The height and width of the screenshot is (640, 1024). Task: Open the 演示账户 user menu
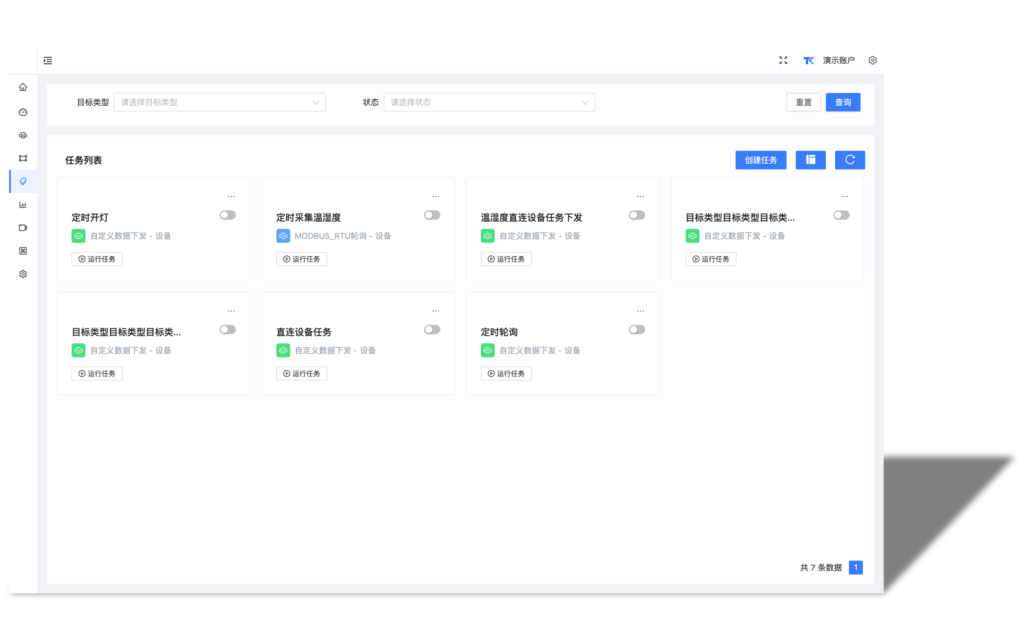pos(838,61)
